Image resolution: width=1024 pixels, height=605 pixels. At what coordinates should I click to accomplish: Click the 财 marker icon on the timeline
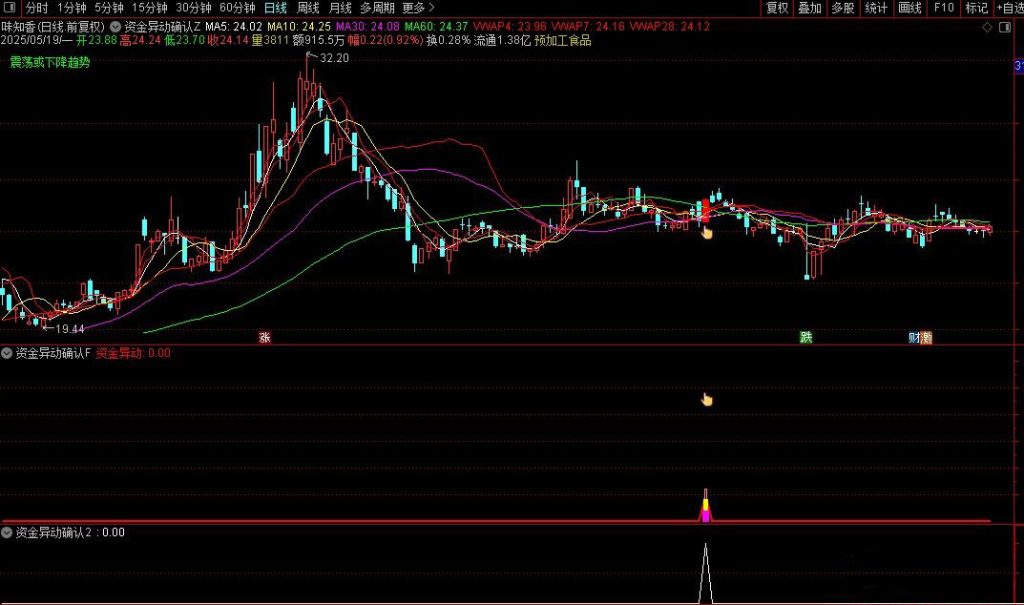pos(914,338)
